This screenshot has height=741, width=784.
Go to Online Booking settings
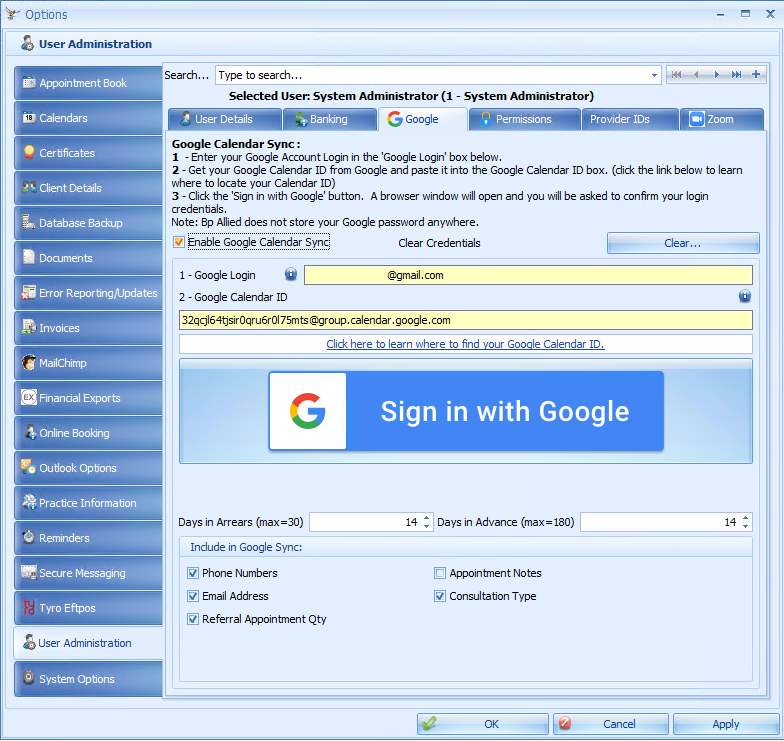click(x=88, y=433)
